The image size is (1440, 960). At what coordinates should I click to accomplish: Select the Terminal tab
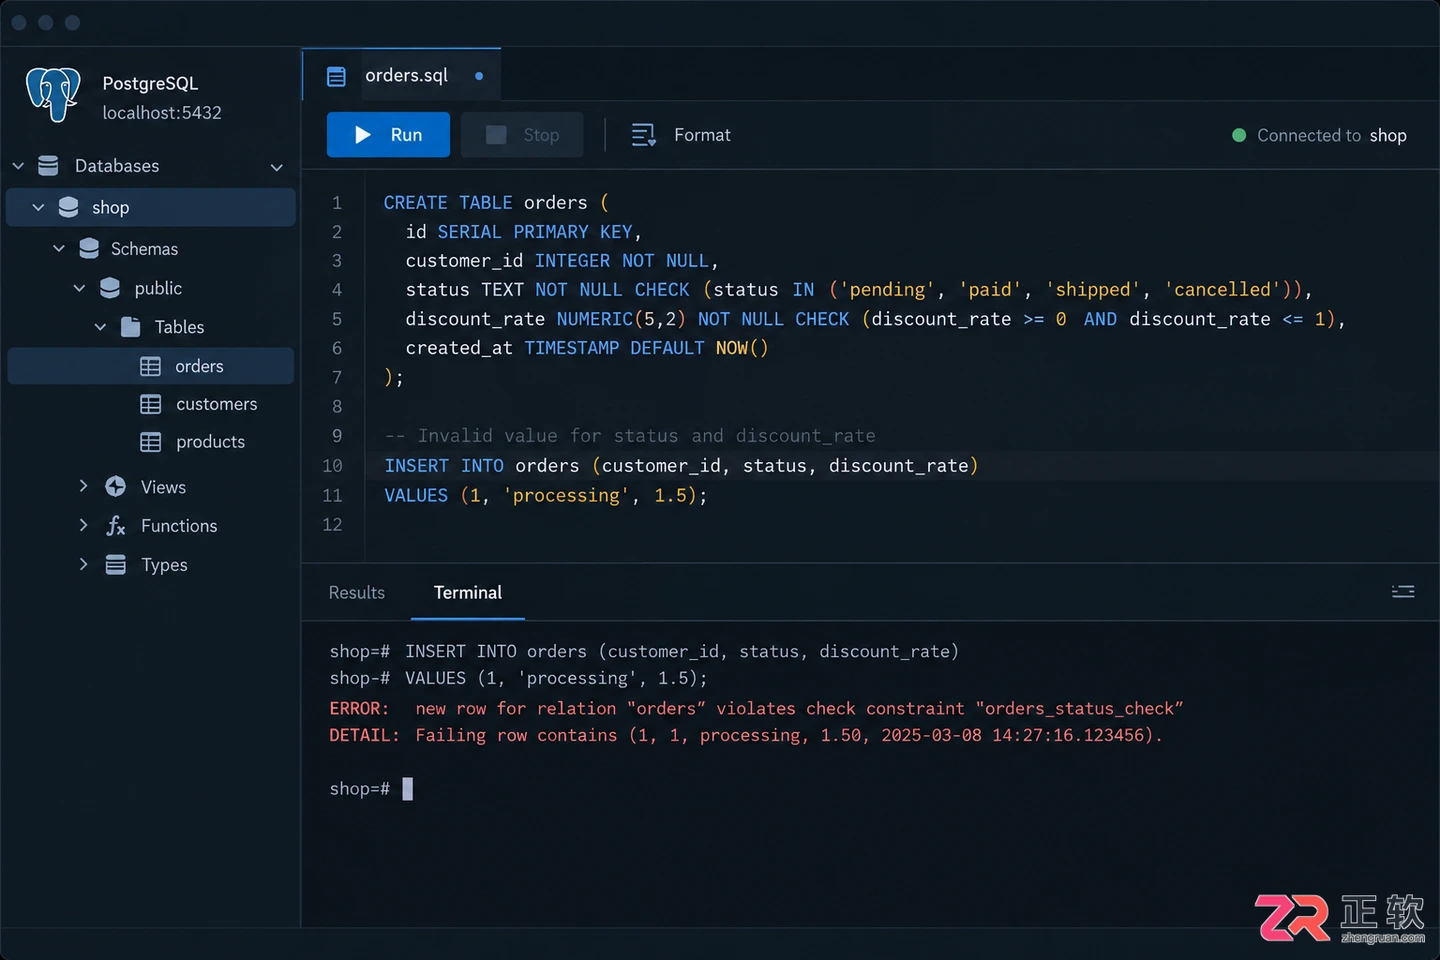(x=468, y=593)
